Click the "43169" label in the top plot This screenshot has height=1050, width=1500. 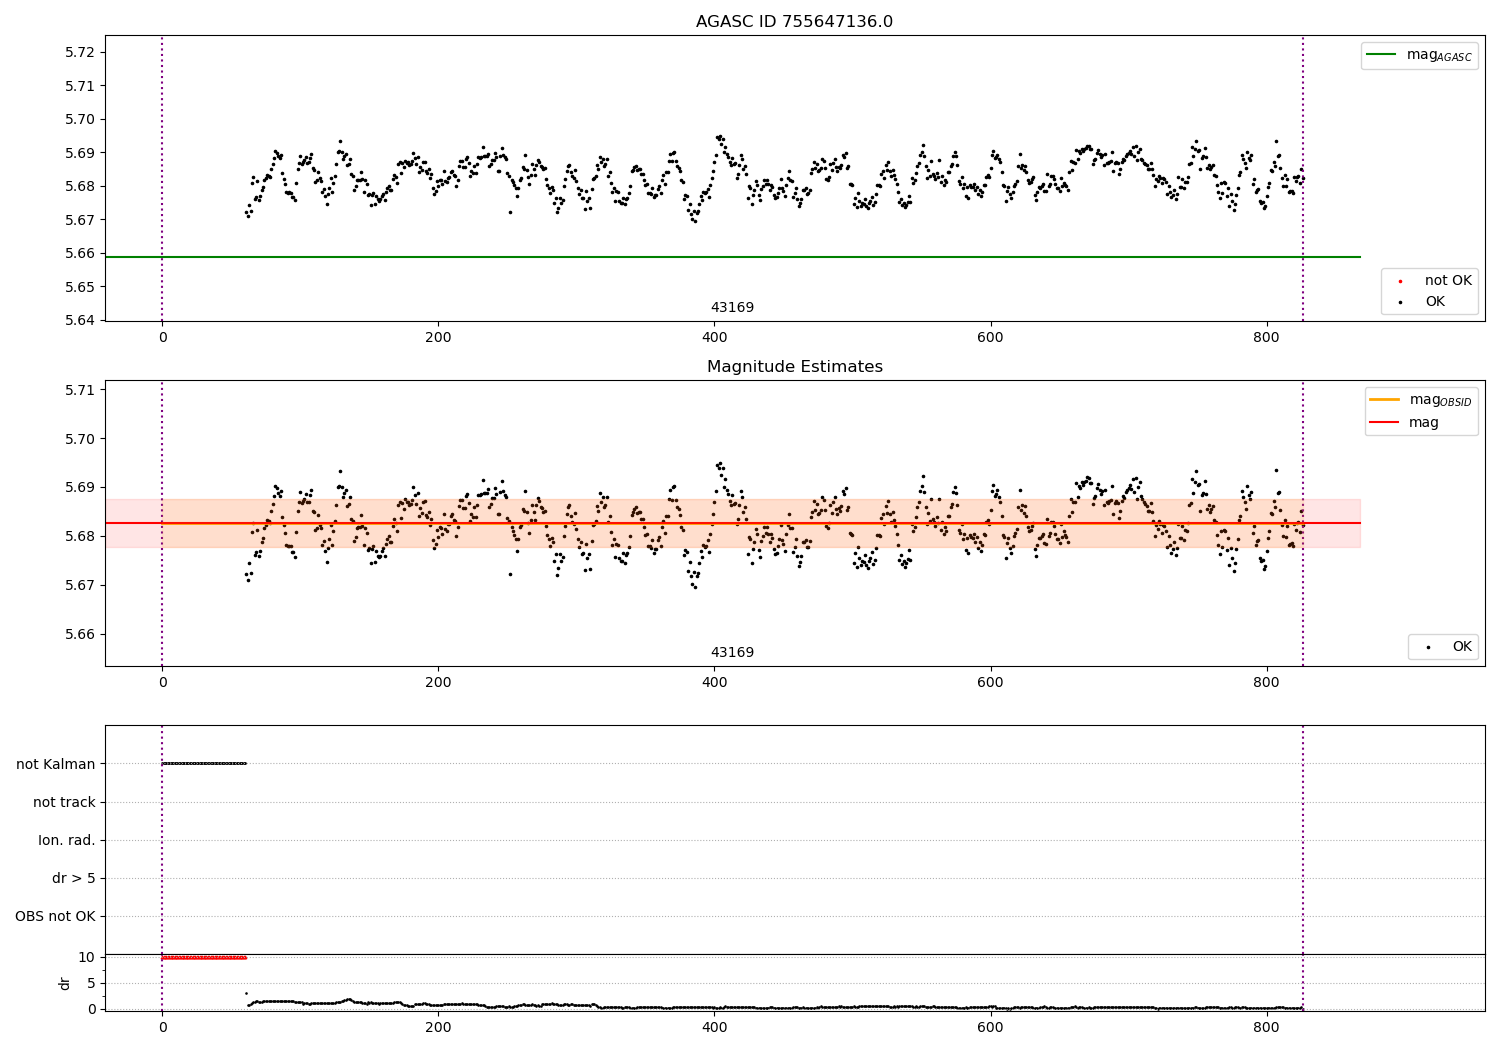pos(732,308)
